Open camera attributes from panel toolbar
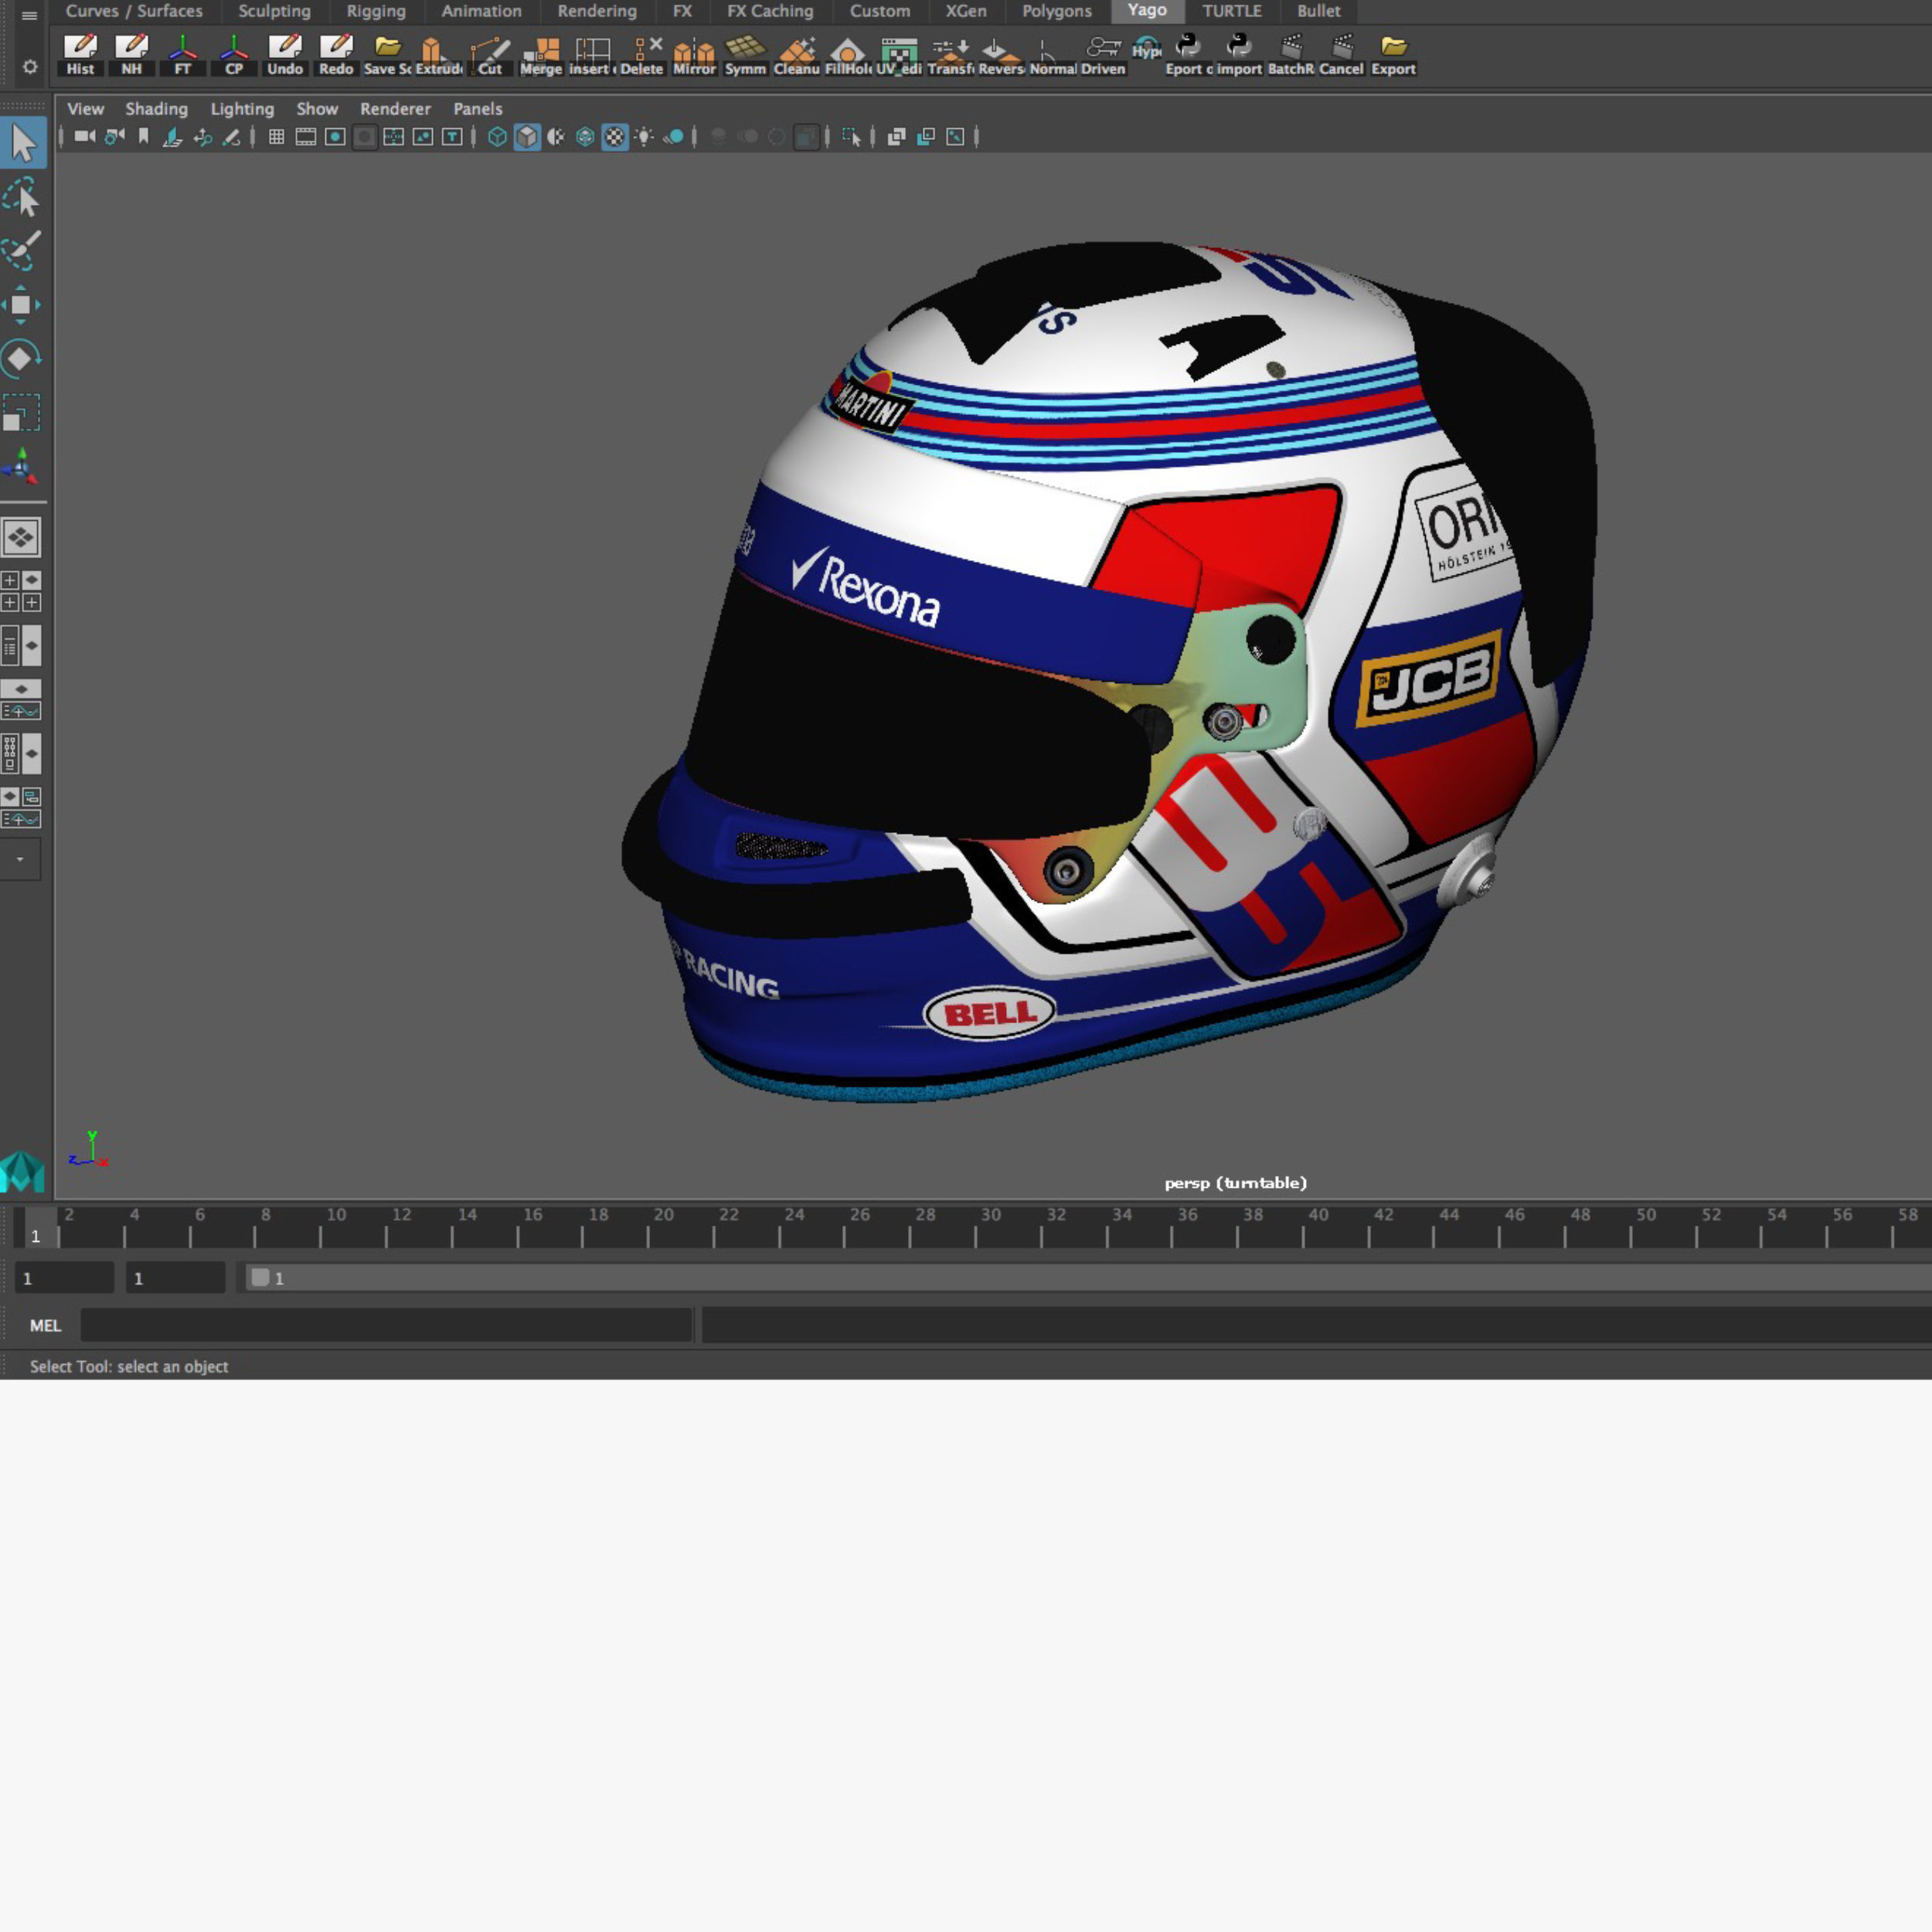This screenshot has width=1932, height=1932. tap(115, 137)
